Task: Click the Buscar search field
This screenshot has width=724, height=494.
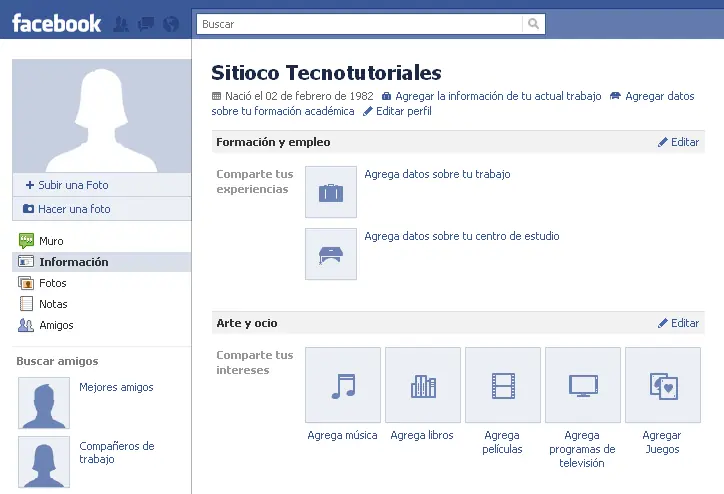Action: pyautogui.click(x=360, y=24)
